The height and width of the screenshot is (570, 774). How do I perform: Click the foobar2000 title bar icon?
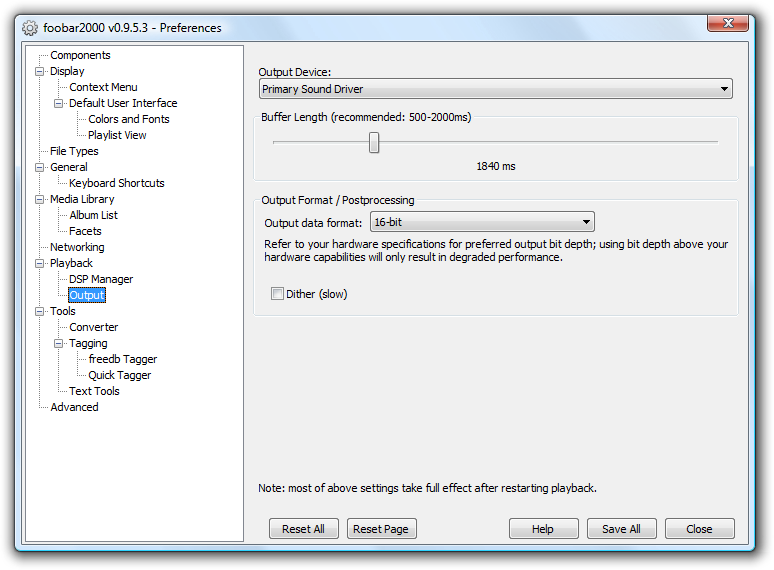[x=29, y=27]
